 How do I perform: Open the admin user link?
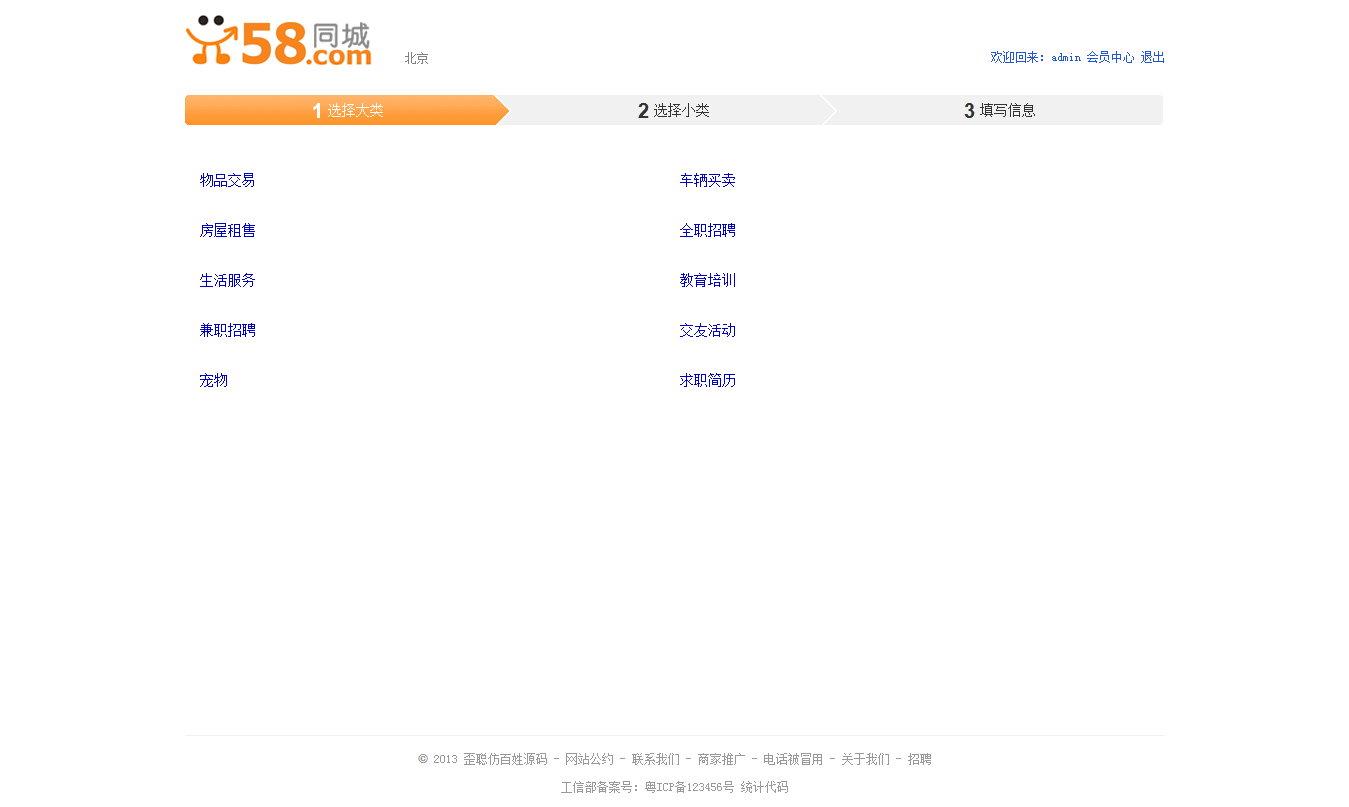(1066, 58)
